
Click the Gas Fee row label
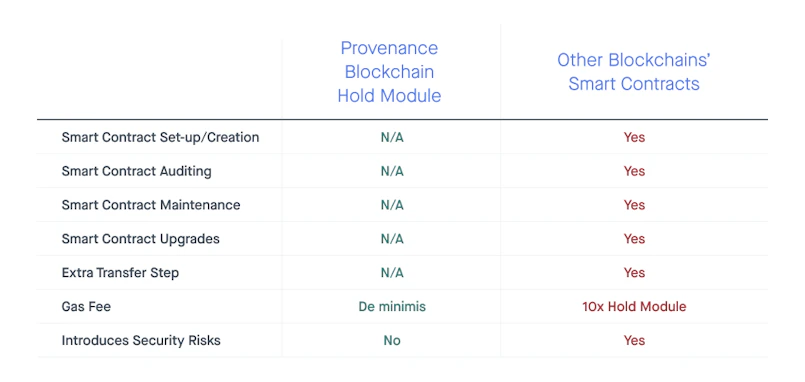coord(86,307)
